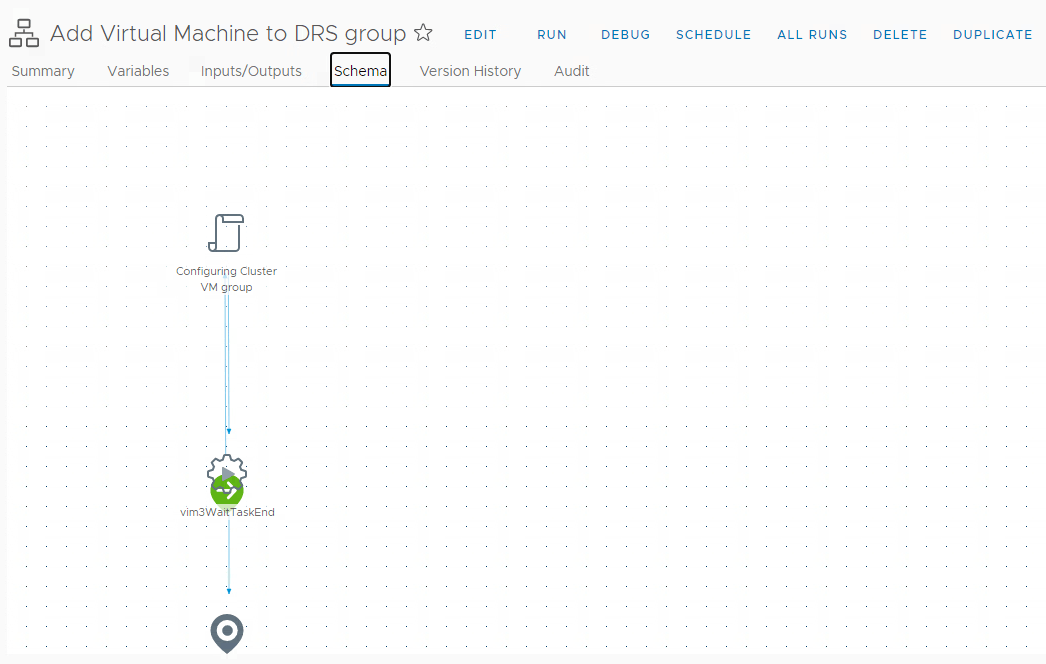Viewport: 1046px width, 664px height.
Task: Click the 'Add Virtual Machine to DRS group' title
Action: 228,33
